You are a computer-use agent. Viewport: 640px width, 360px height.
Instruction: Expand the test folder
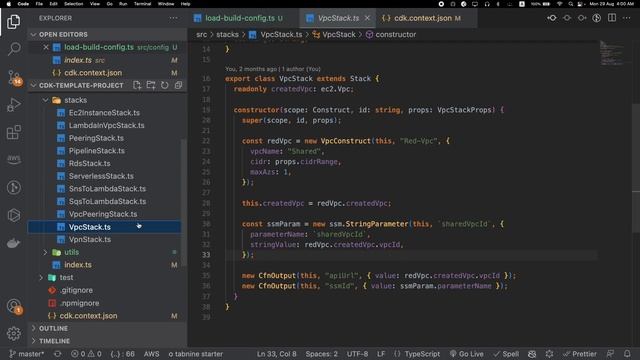(x=41, y=278)
